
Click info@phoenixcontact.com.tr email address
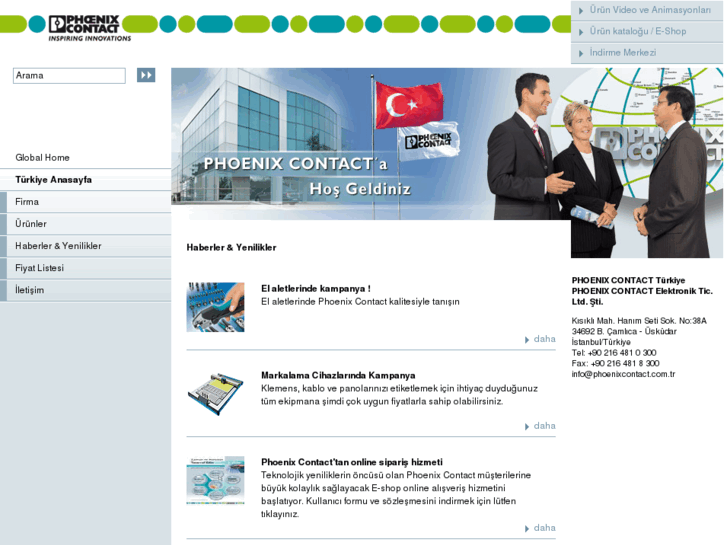(623, 374)
